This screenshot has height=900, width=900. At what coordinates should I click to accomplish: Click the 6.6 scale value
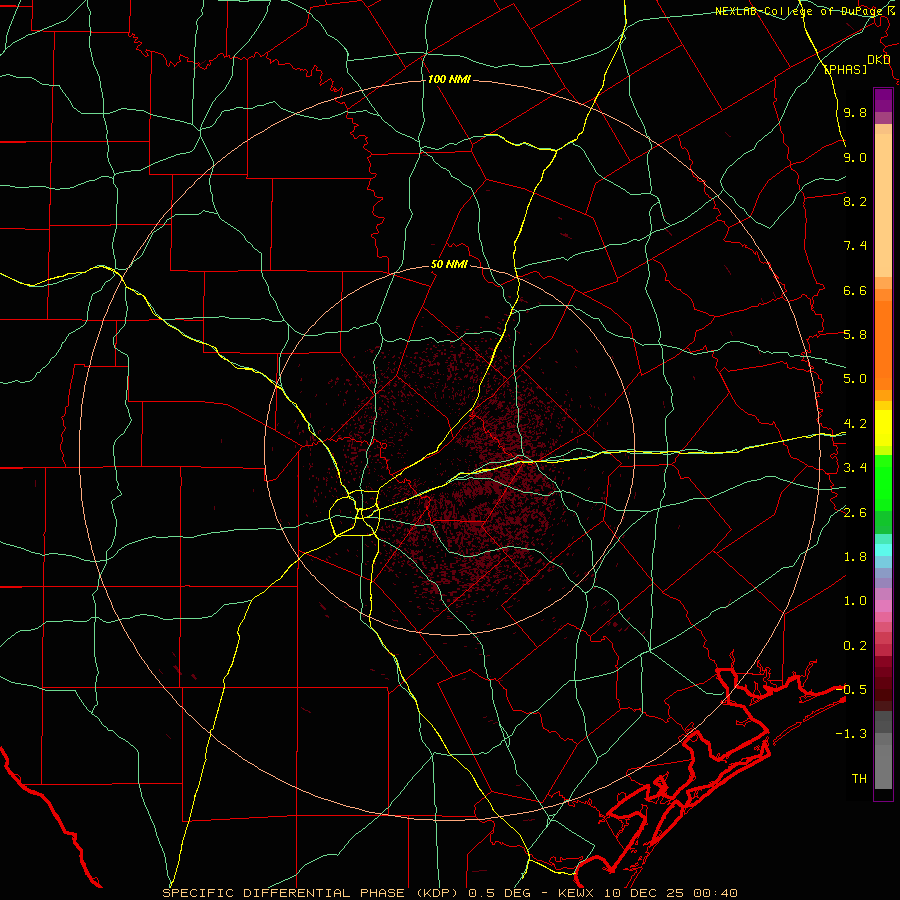[x=855, y=290]
